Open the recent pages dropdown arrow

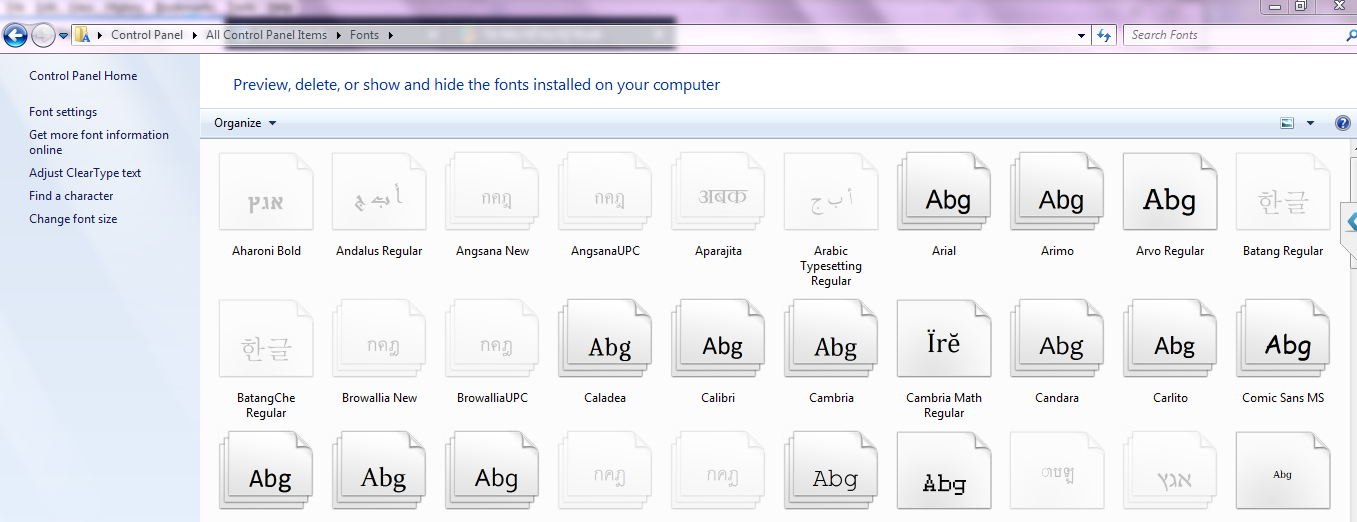point(64,36)
